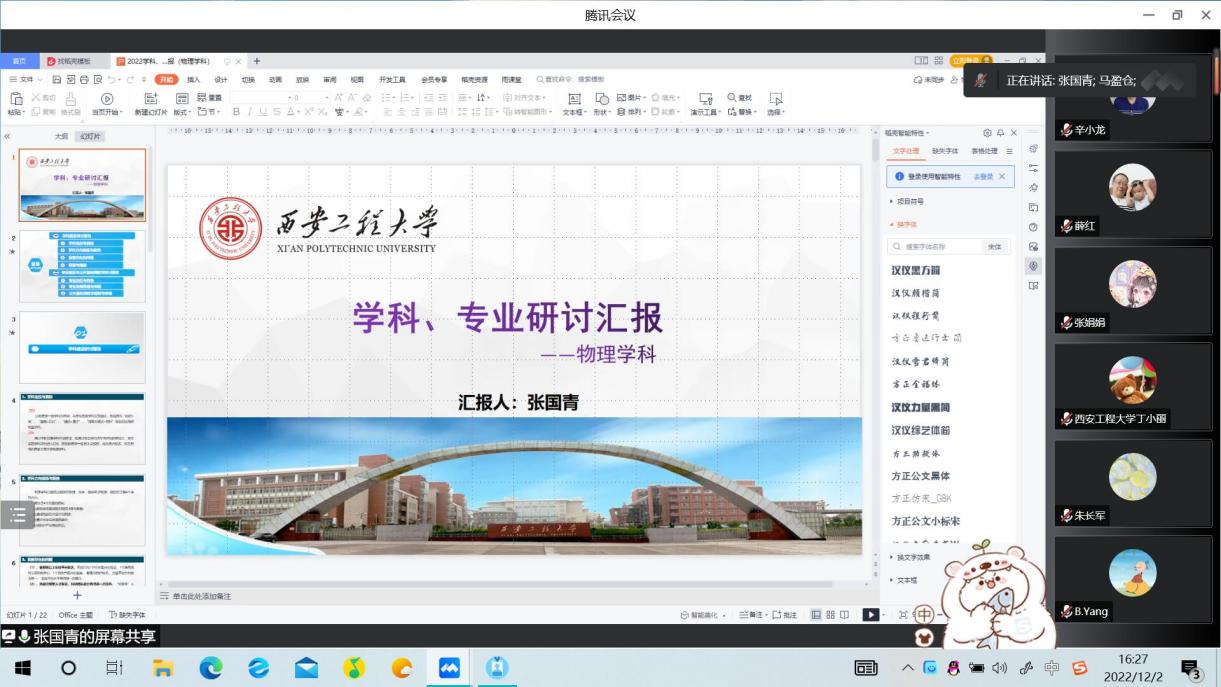Expand the 换文字效果 section
Image resolution: width=1221 pixels, height=687 pixels.
click(x=912, y=557)
